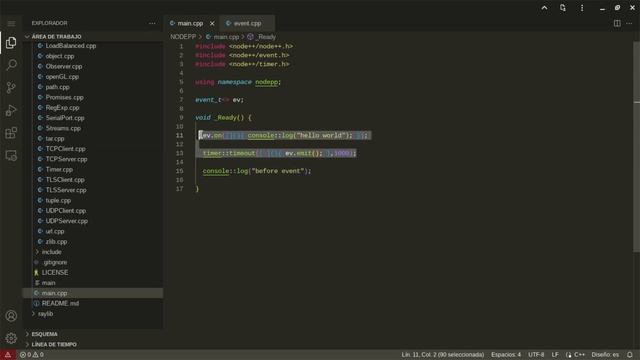The width and height of the screenshot is (640, 360).
Task: Open Promises.cpp file
Action: [64, 98]
